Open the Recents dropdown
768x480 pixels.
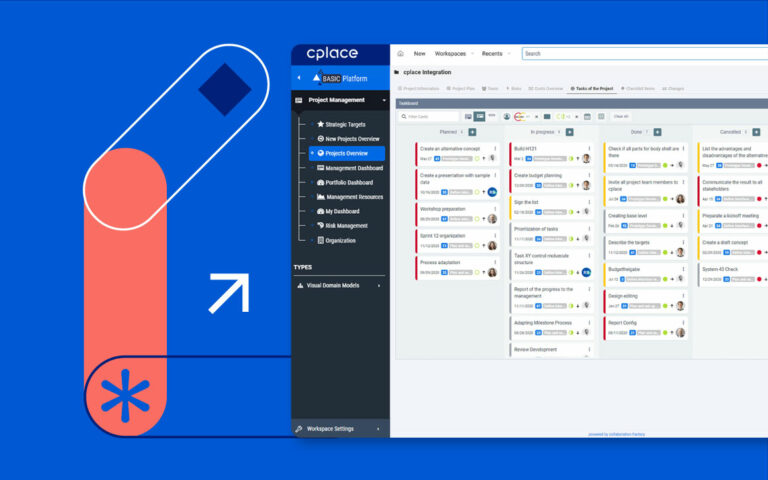point(495,54)
